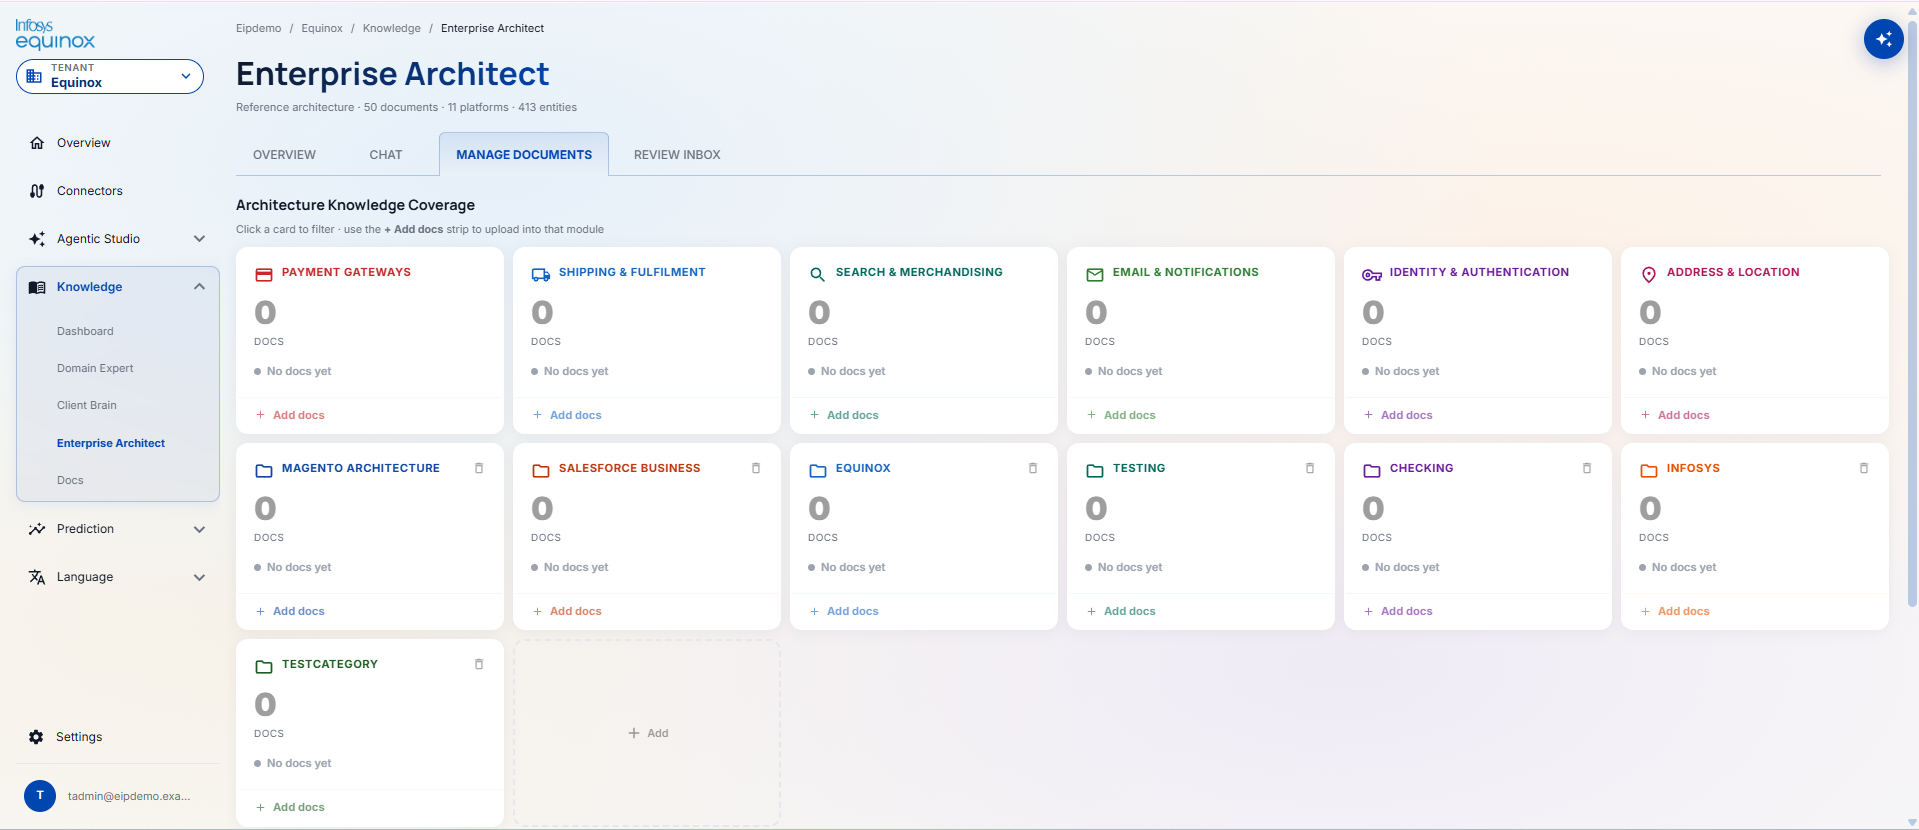The image size is (1919, 830).
Task: Click the Knowledge breadcrumb link
Action: [x=392, y=28]
